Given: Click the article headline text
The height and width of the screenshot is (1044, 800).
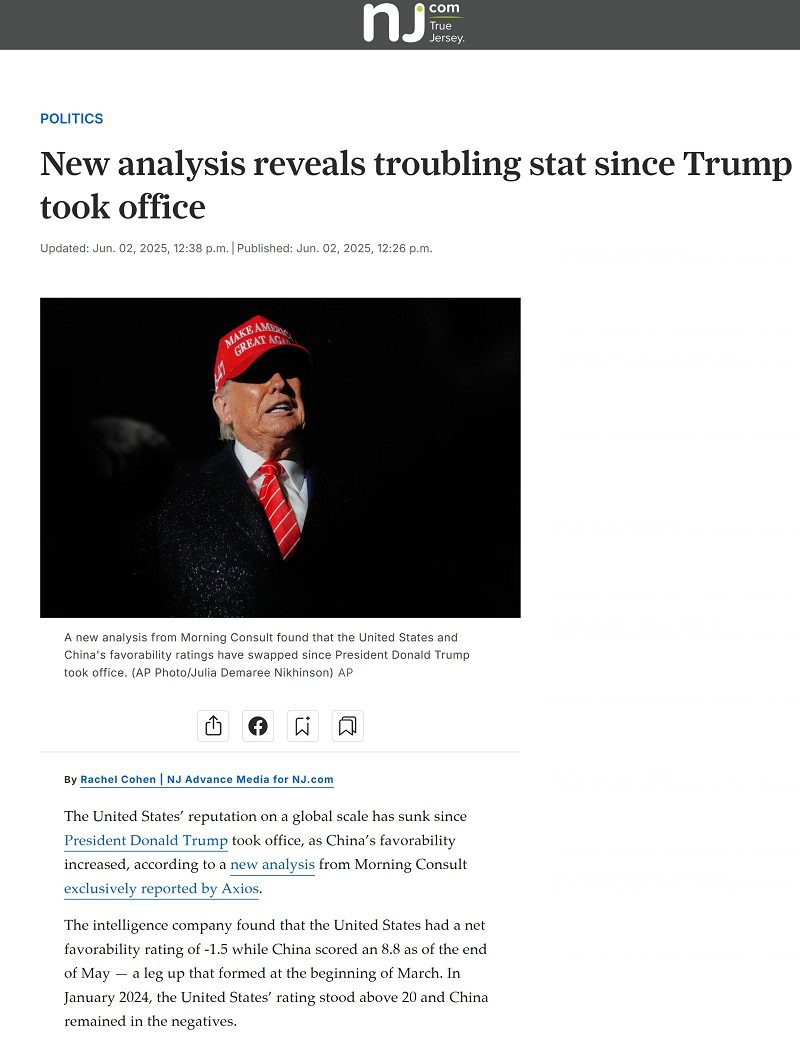Looking at the screenshot, I should coord(416,185).
